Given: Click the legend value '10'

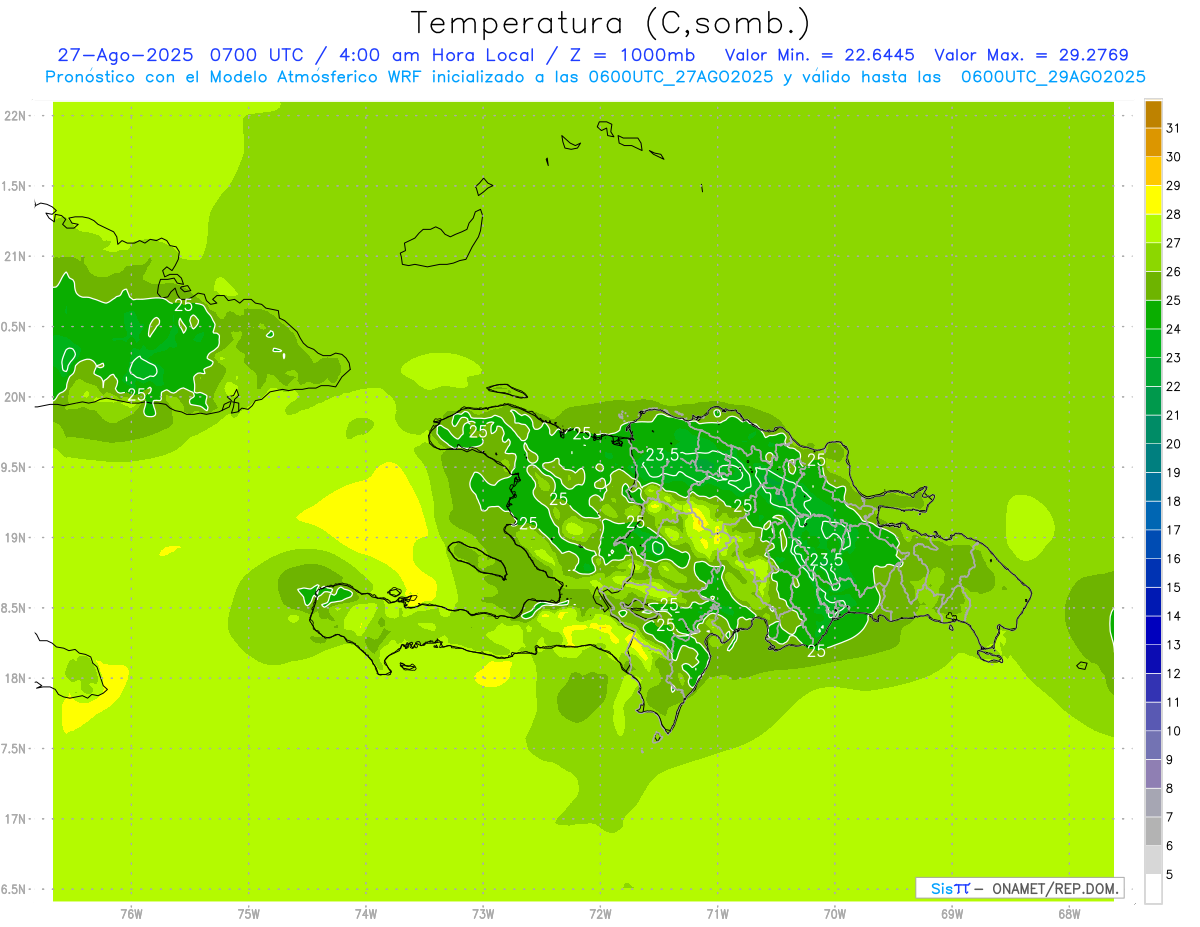Looking at the screenshot, I should (x=1174, y=731).
